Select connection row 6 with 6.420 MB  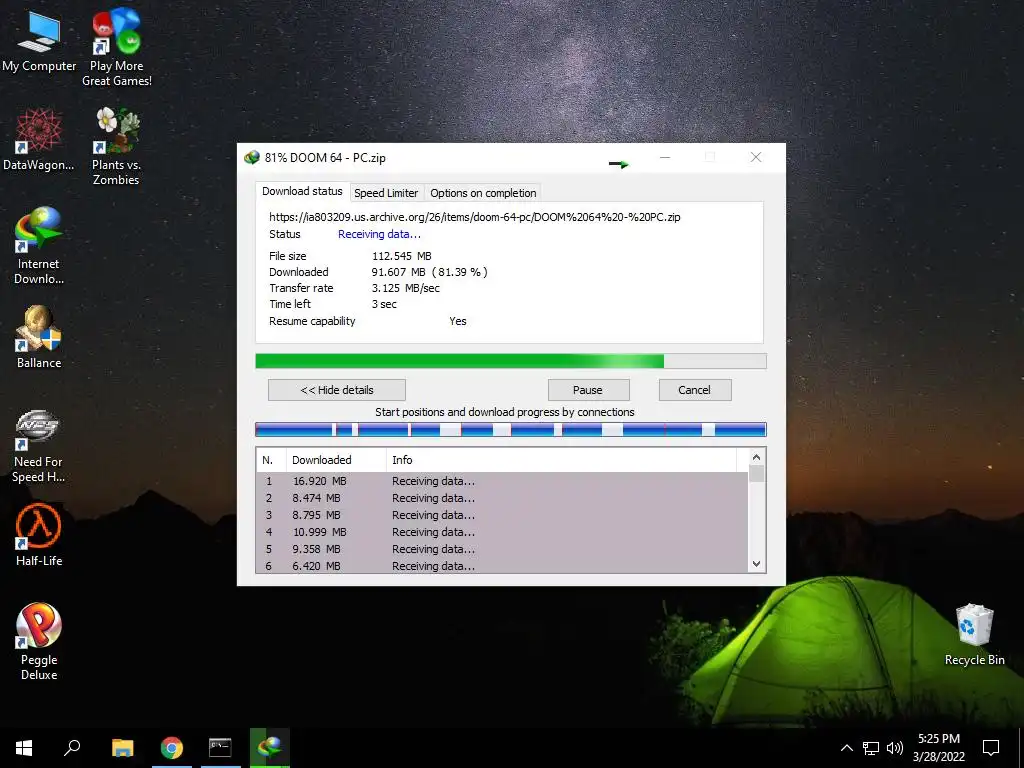point(502,566)
